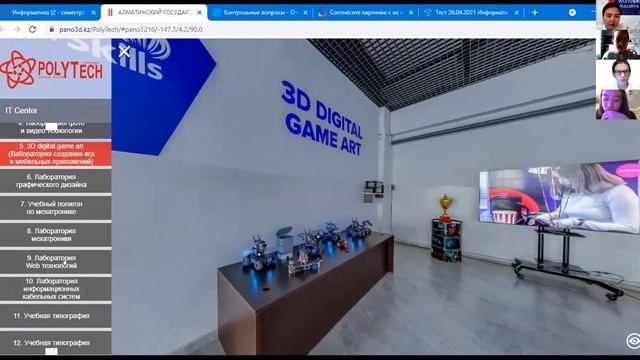Click the gold trophy cup

pyautogui.click(x=445, y=208)
